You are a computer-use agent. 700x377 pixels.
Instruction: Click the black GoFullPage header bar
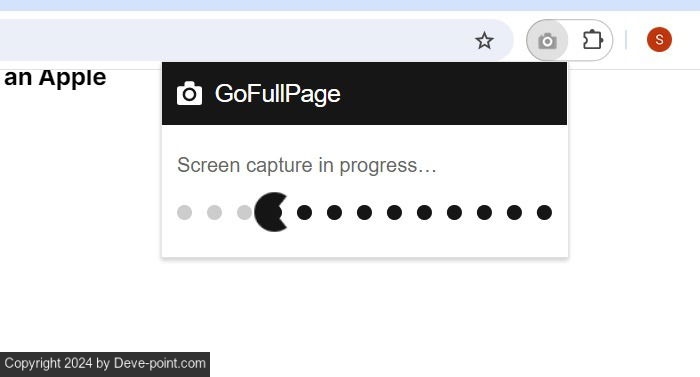click(364, 93)
